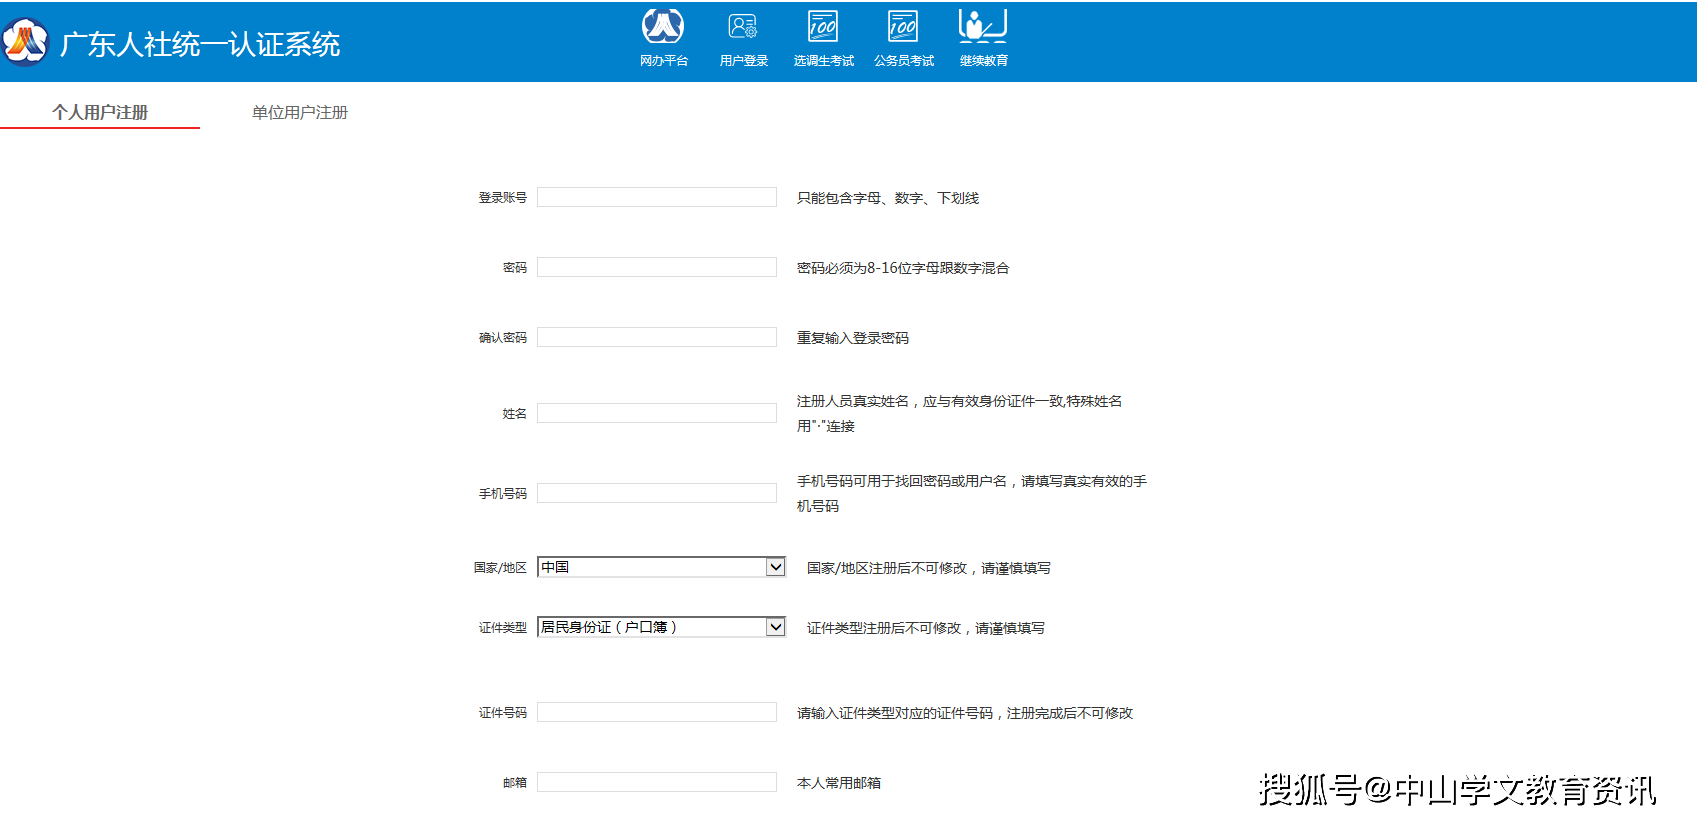Click the 证件号码 field label
The width and height of the screenshot is (1697, 825).
pyautogui.click(x=502, y=713)
